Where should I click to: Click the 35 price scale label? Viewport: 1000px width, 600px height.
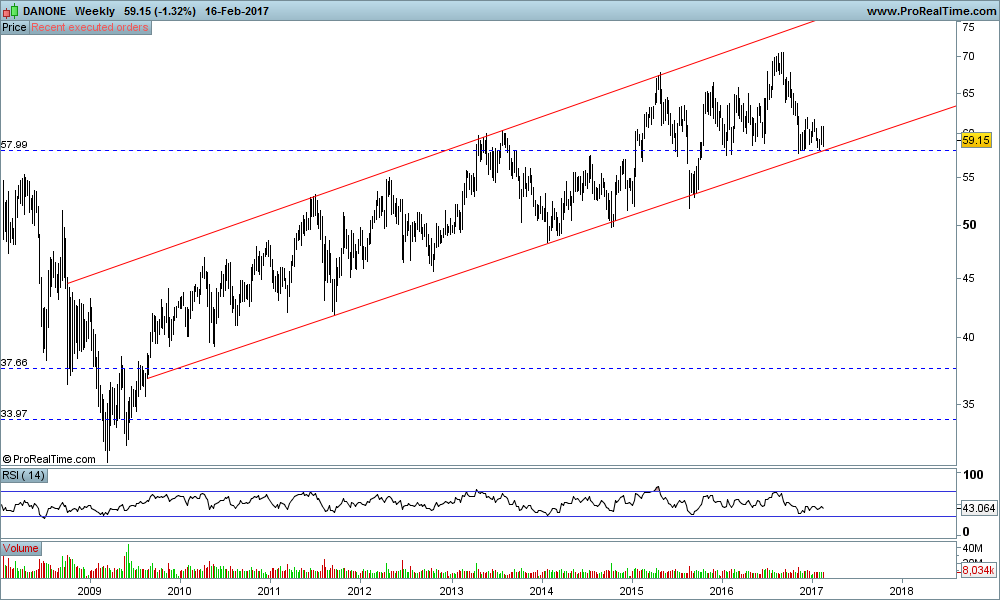click(x=968, y=404)
